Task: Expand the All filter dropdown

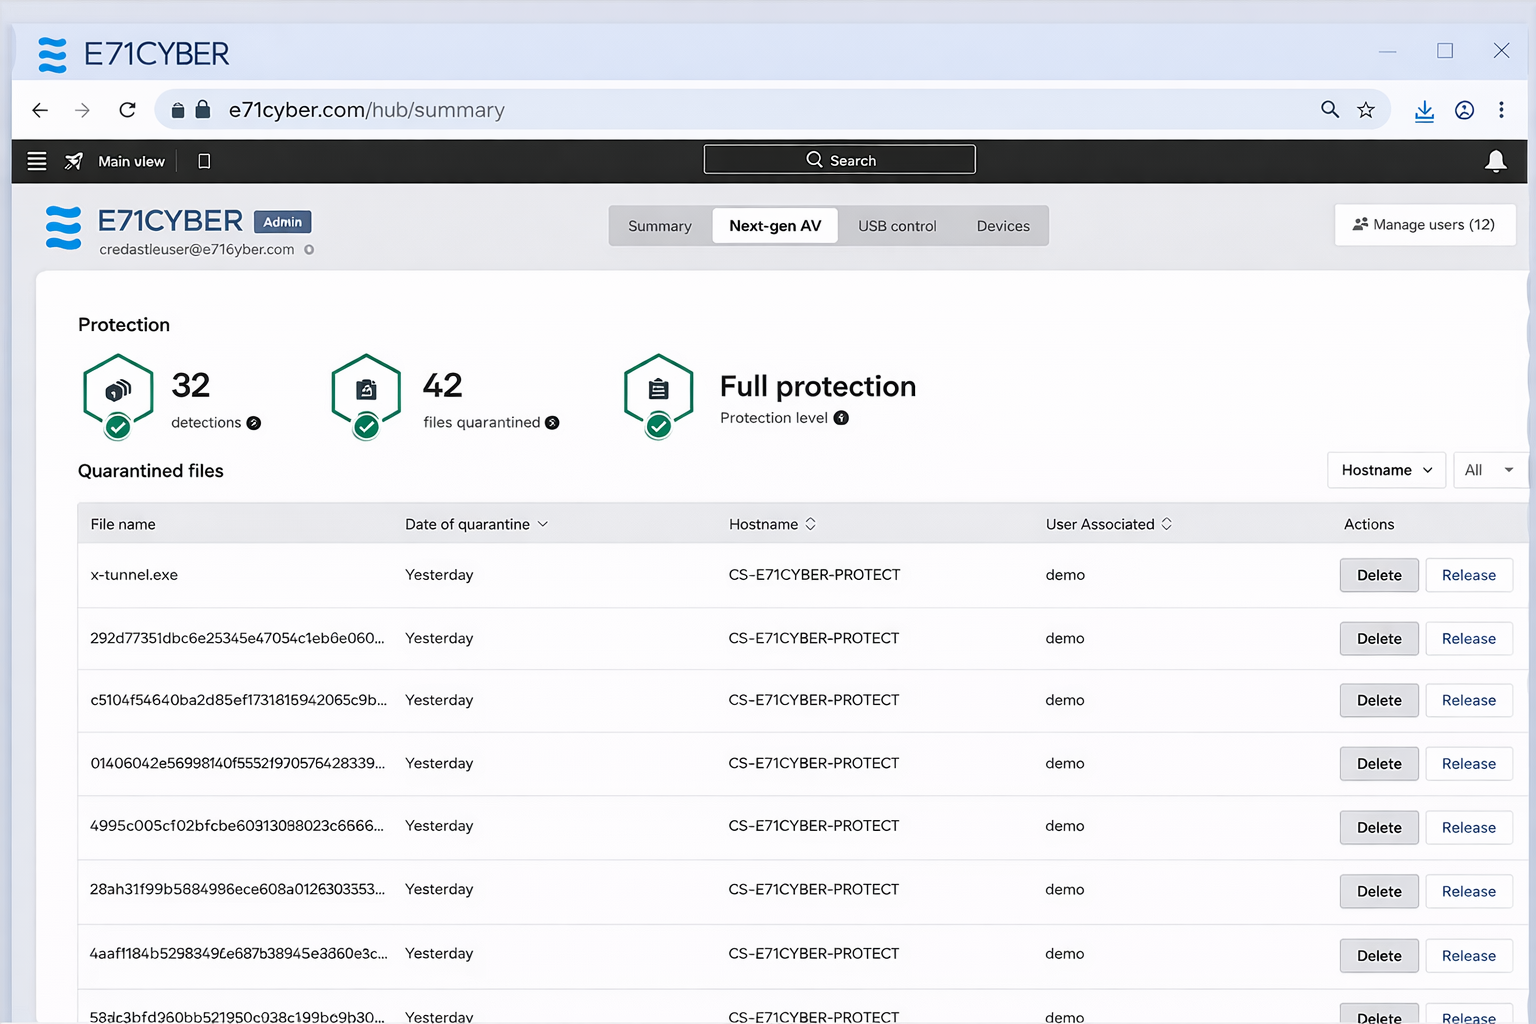Action: (x=1489, y=470)
